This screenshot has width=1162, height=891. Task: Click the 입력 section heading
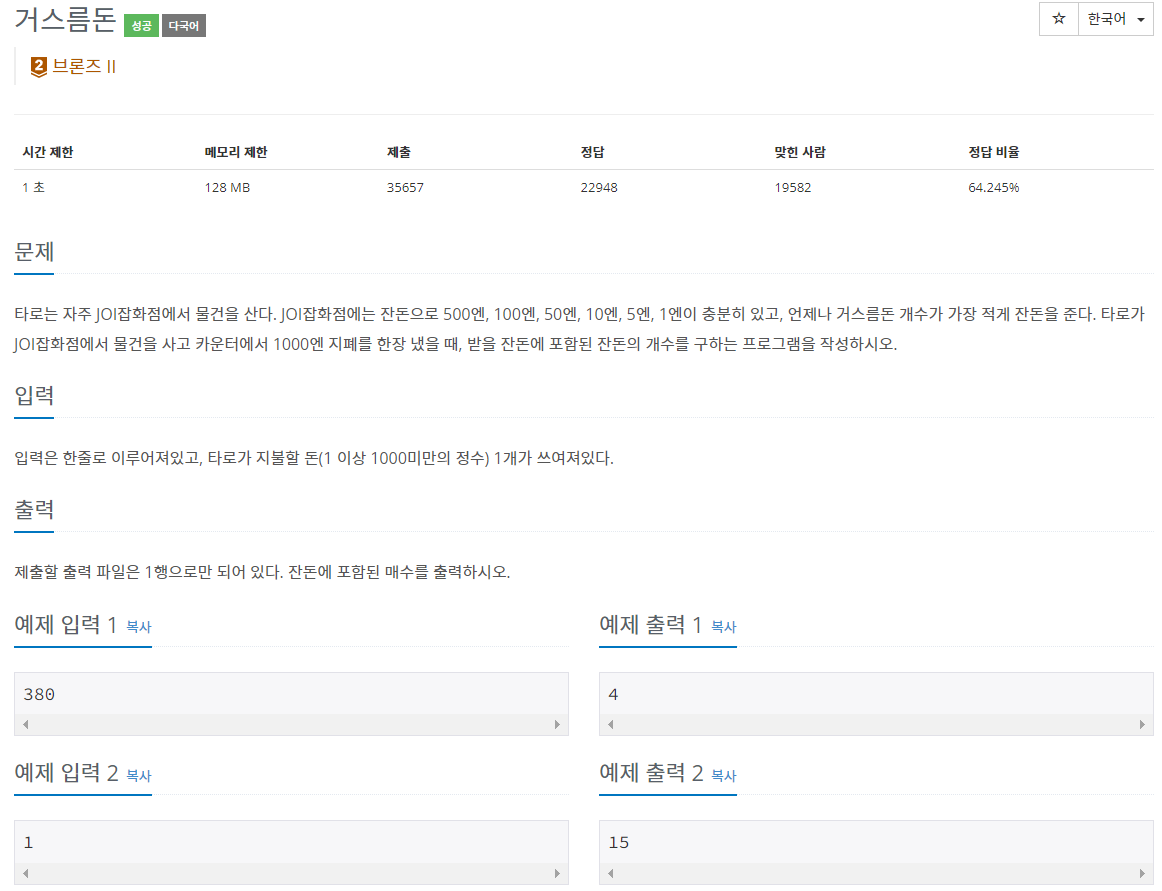pos(34,395)
